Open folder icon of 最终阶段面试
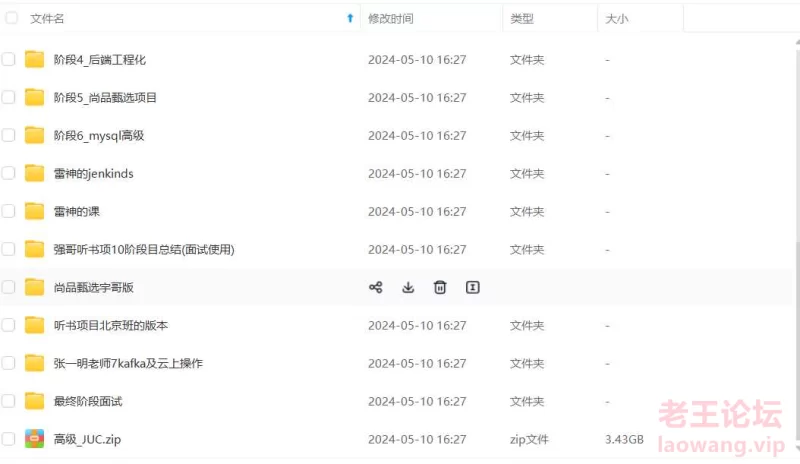Screen dimensions: 800x464 coord(34,401)
